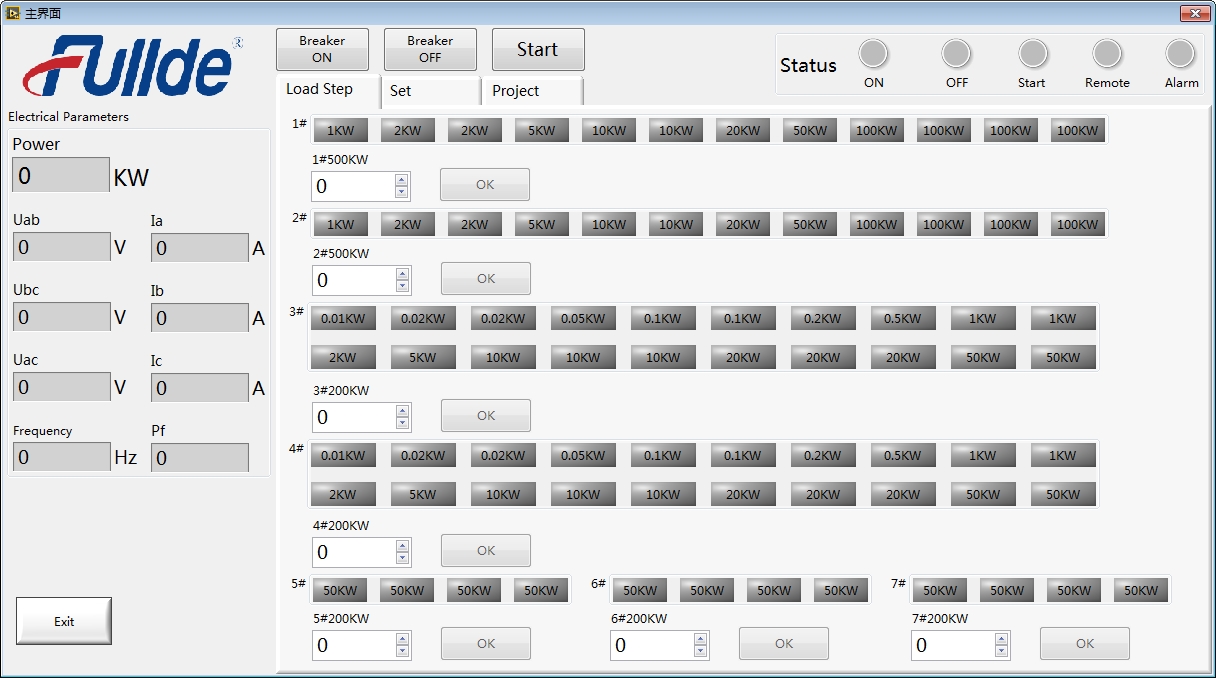
Task: Decrease the 4#200KW value by one step
Action: point(403,558)
